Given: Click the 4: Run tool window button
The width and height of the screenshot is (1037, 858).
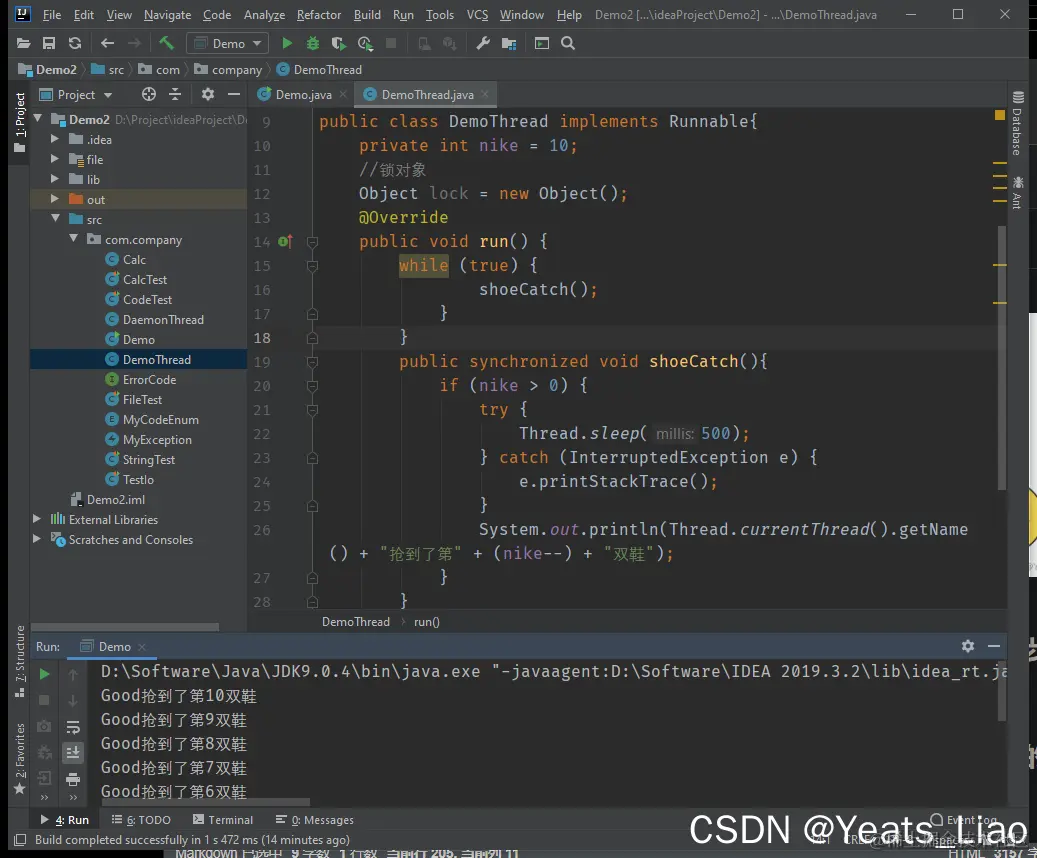Looking at the screenshot, I should tap(65, 820).
